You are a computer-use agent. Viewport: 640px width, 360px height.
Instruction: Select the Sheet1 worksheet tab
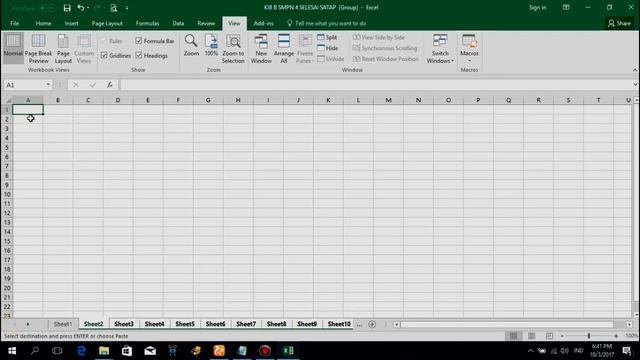click(x=63, y=324)
